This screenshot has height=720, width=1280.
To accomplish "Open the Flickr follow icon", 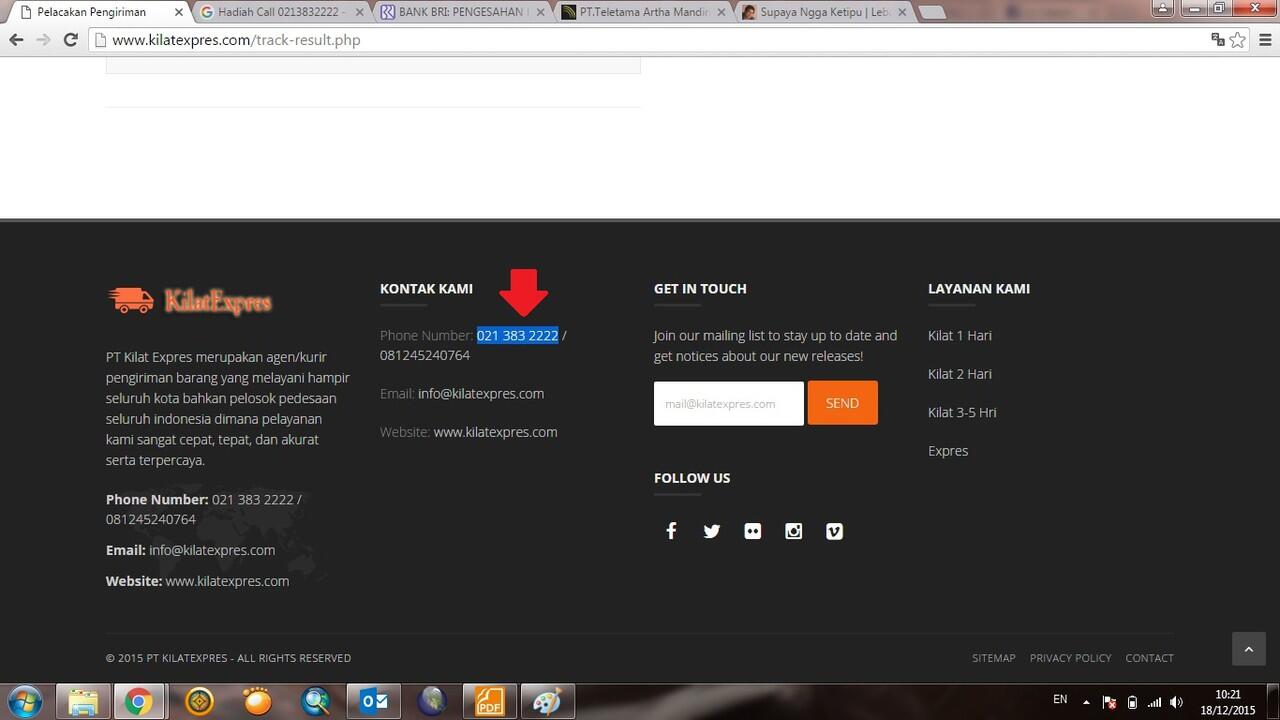I will [x=753, y=531].
